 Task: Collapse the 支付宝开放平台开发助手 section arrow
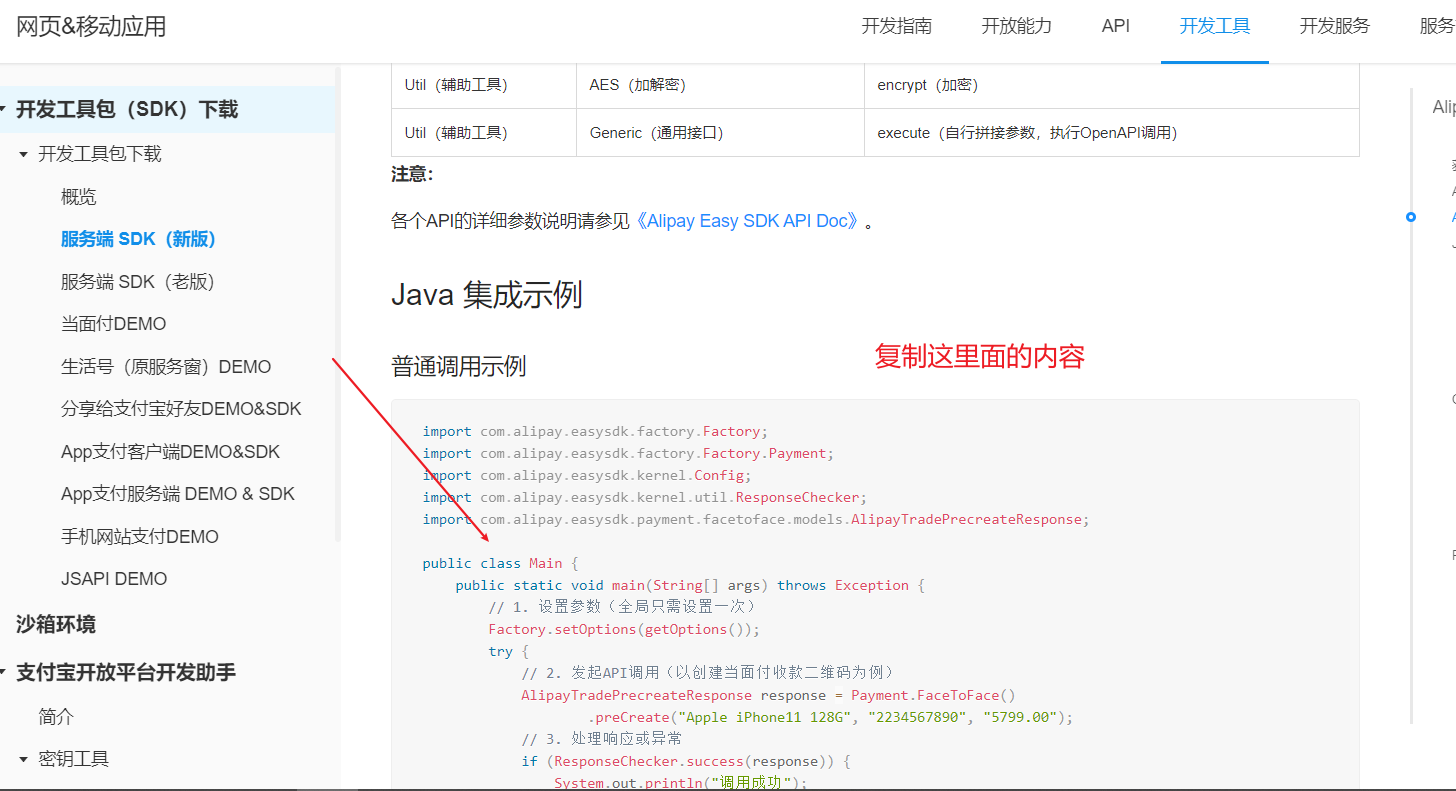(x=4, y=673)
